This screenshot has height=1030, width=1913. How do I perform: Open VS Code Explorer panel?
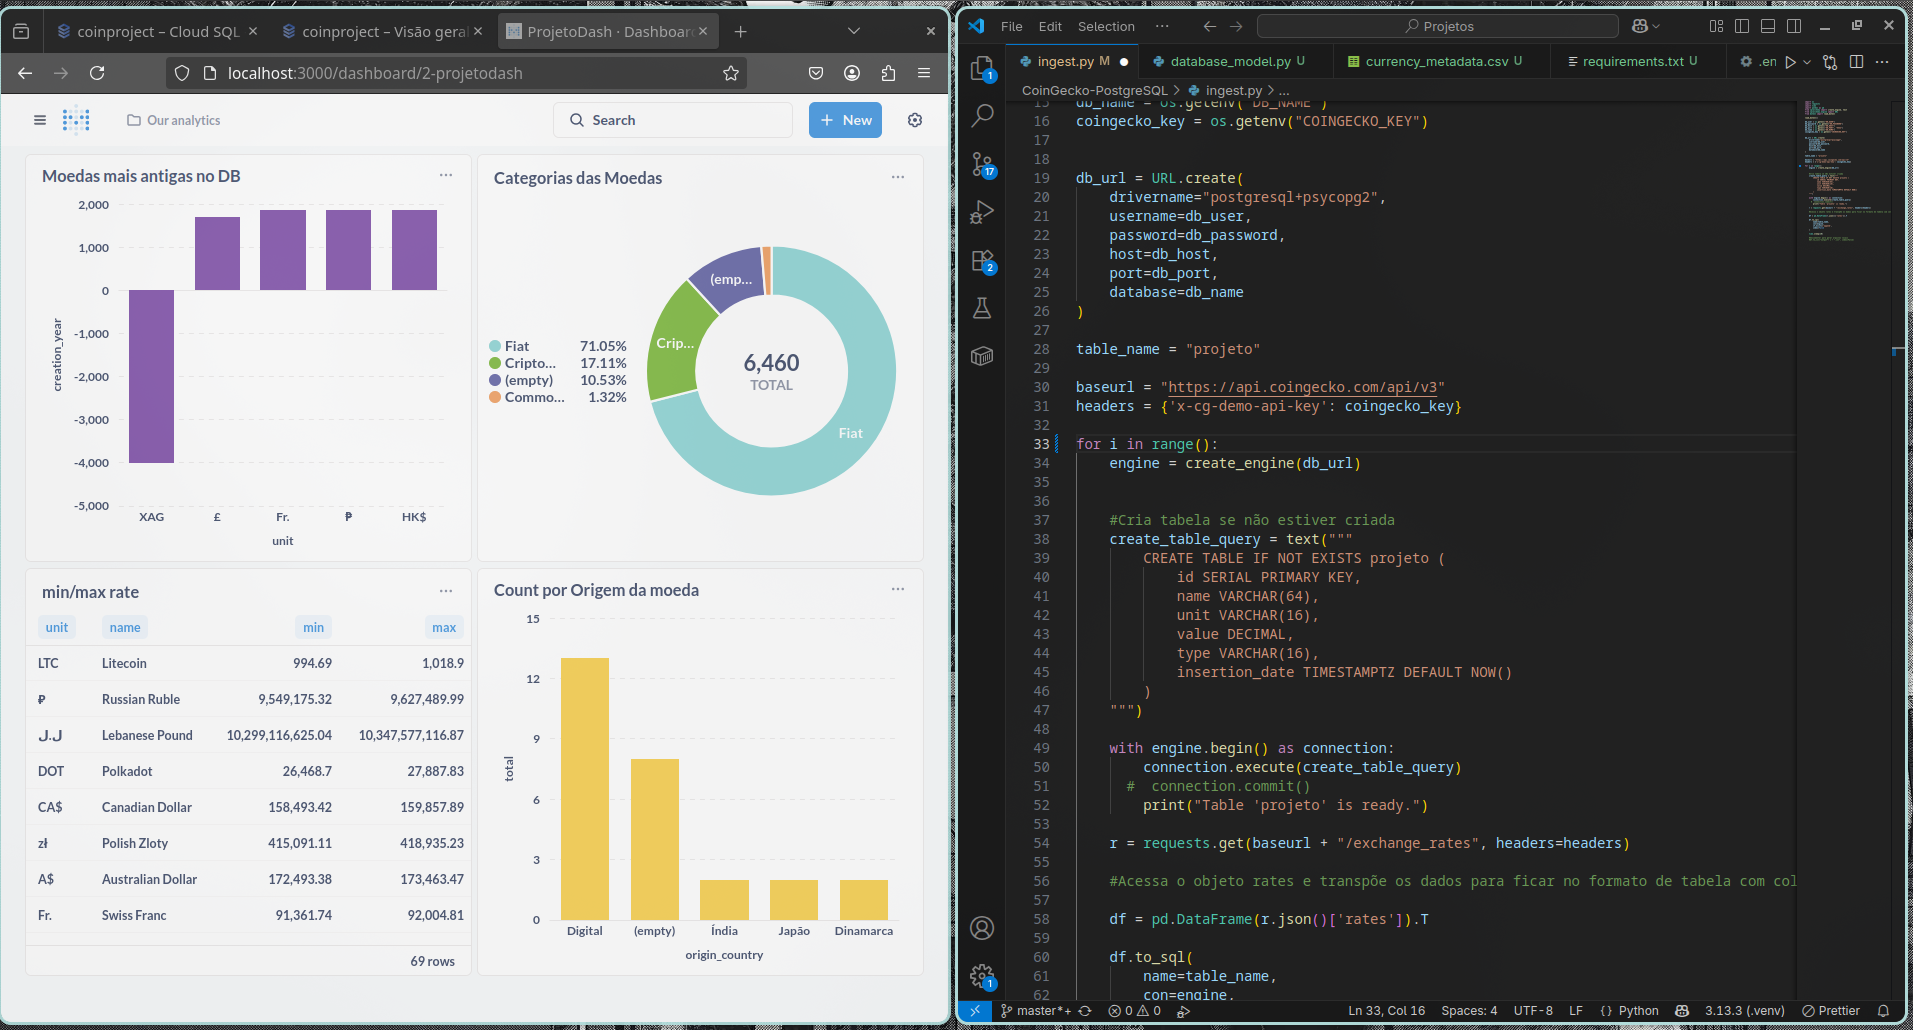[982, 68]
